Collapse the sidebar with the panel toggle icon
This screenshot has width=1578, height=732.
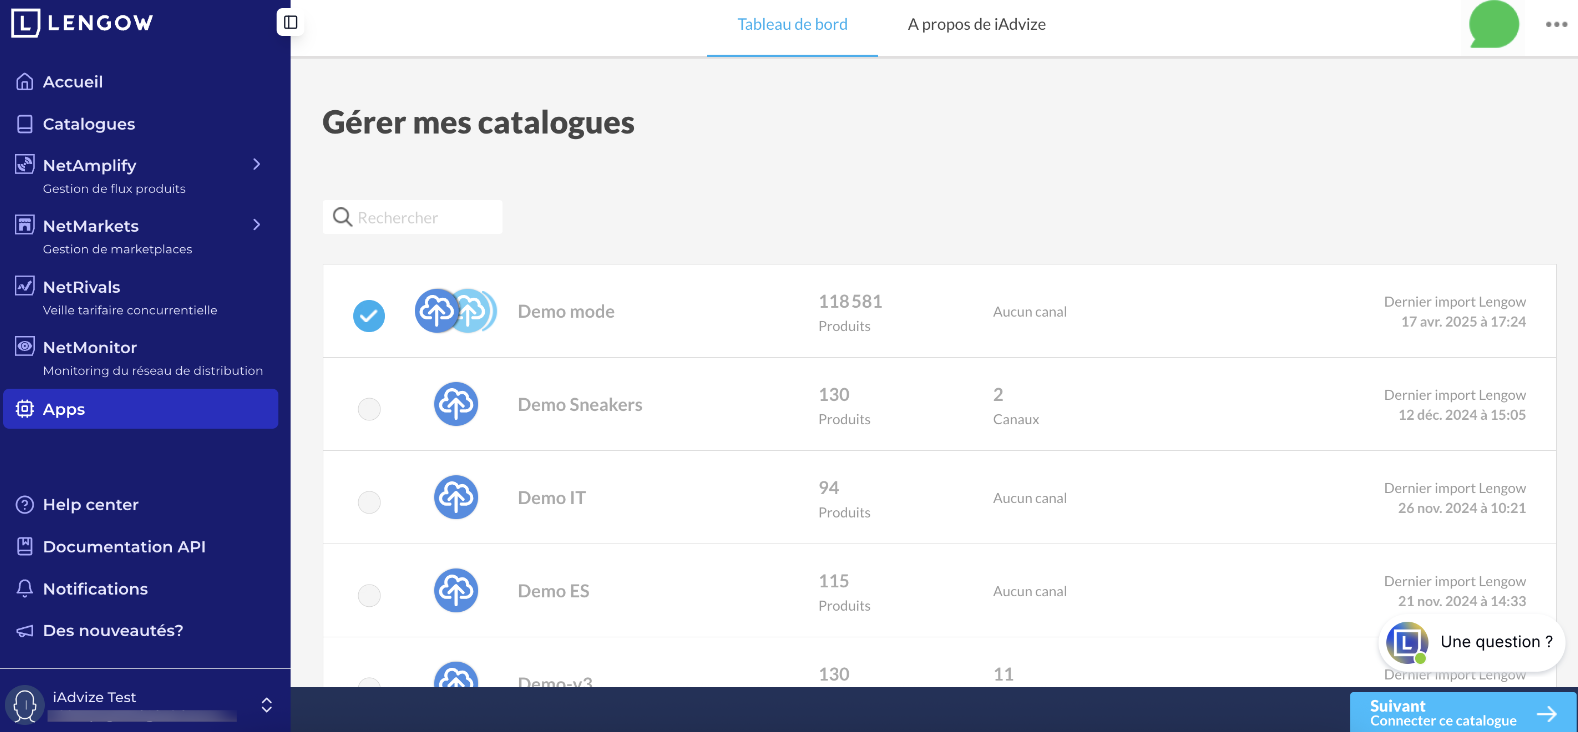(x=290, y=22)
